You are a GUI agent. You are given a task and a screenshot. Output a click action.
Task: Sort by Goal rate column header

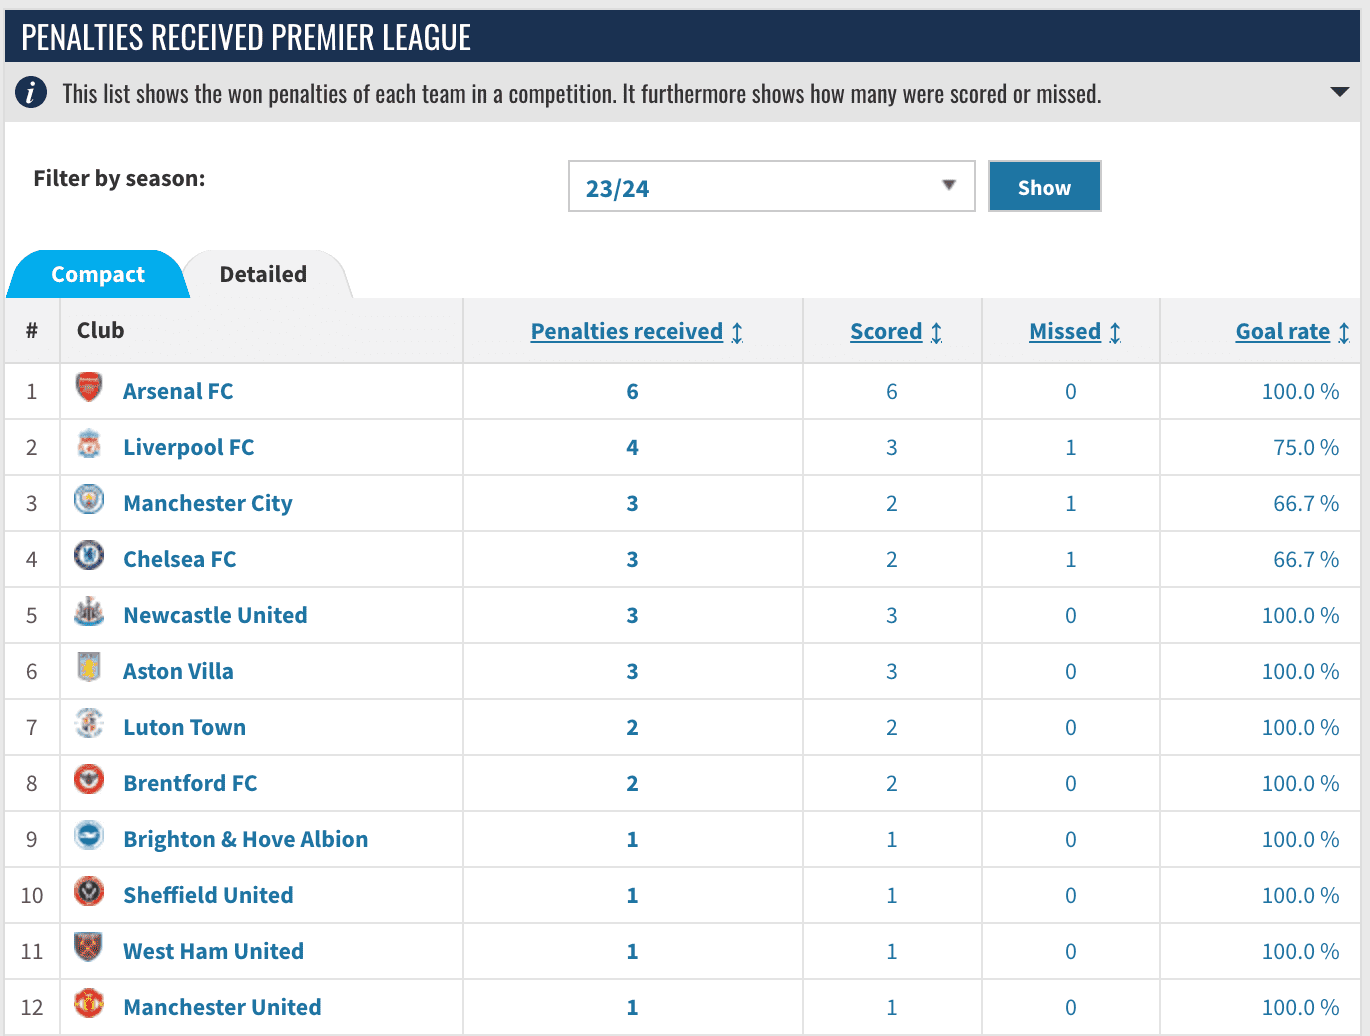[x=1283, y=331]
